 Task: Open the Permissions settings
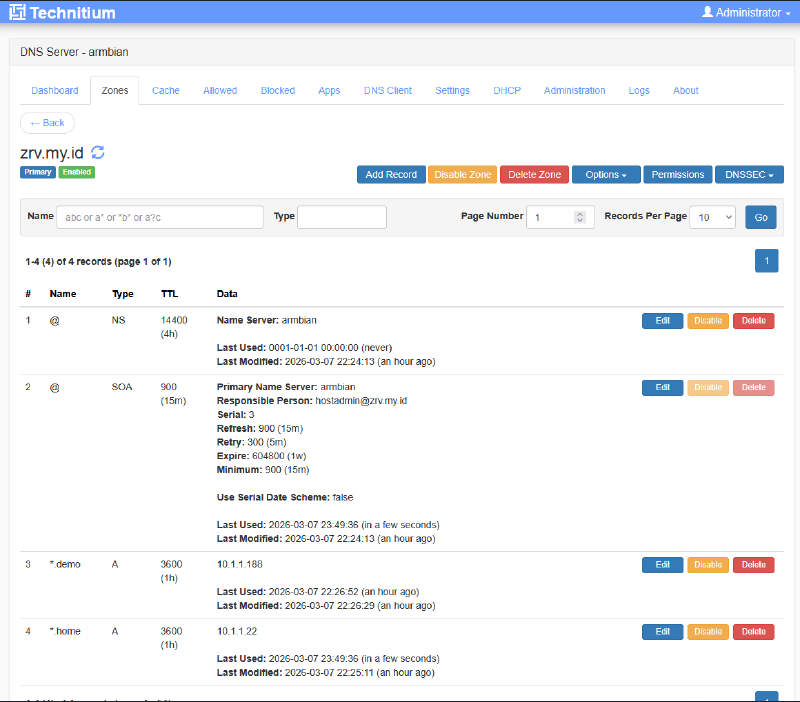[x=677, y=174]
